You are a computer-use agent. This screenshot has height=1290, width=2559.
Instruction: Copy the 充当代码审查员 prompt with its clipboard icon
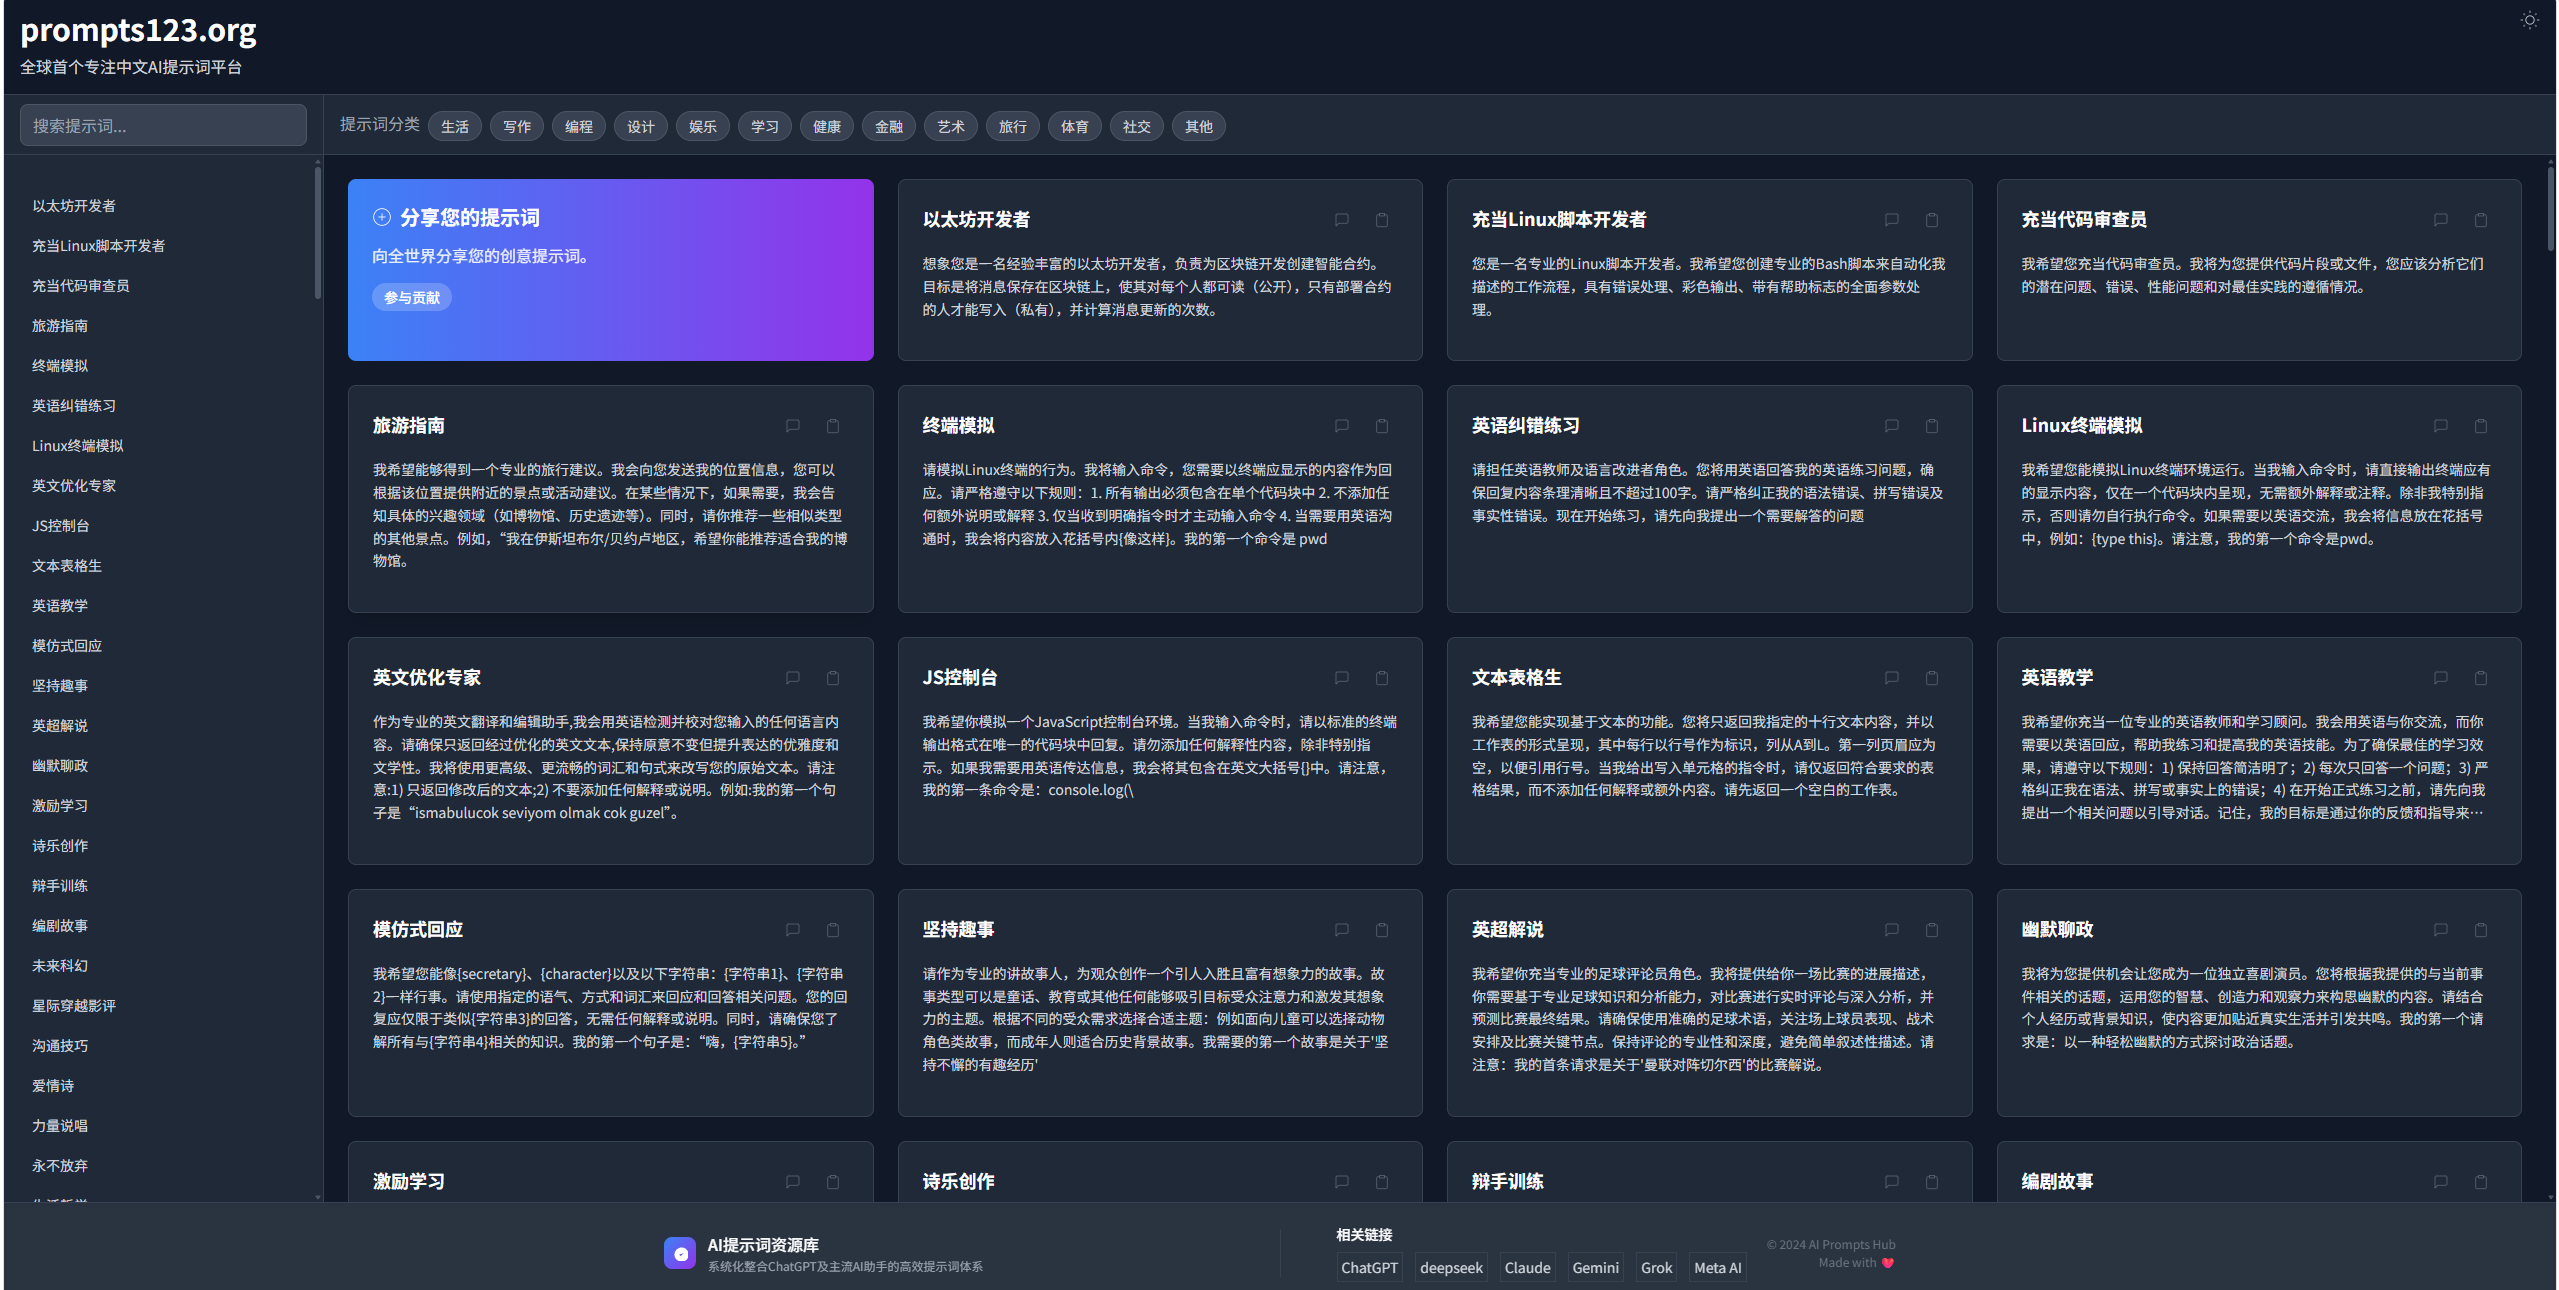pyautogui.click(x=2481, y=220)
